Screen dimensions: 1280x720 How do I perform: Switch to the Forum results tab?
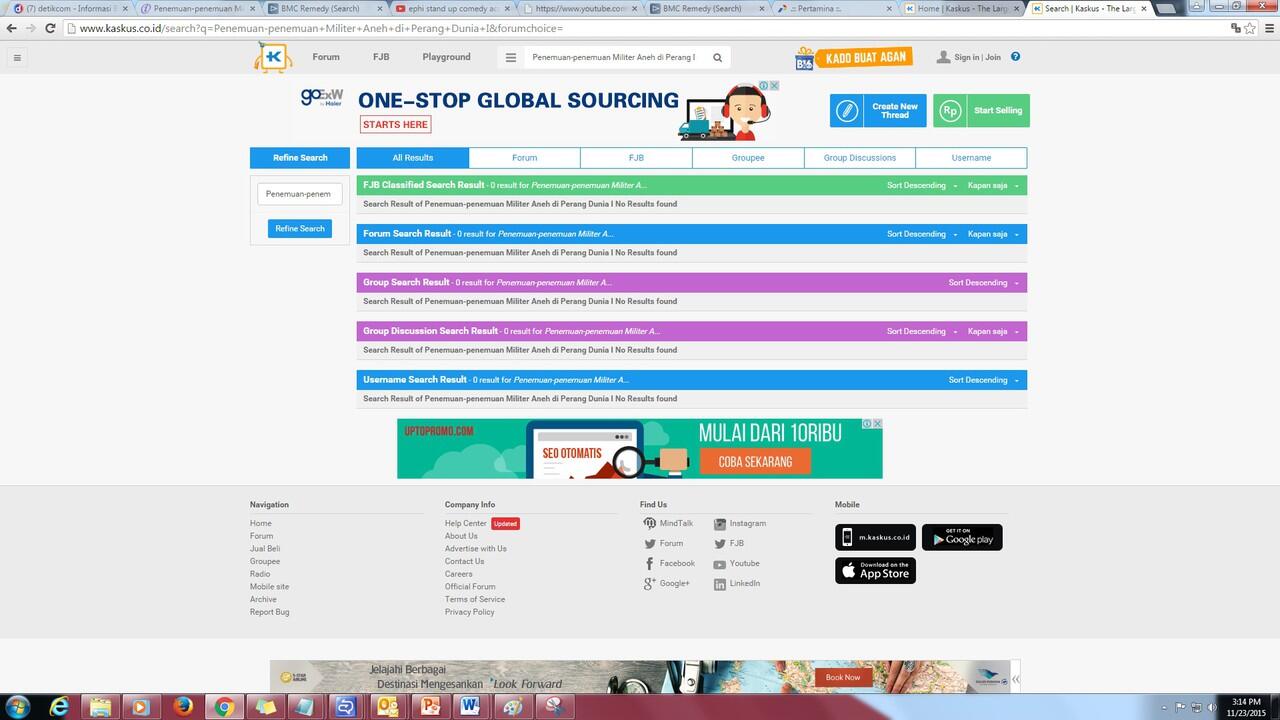click(x=525, y=158)
